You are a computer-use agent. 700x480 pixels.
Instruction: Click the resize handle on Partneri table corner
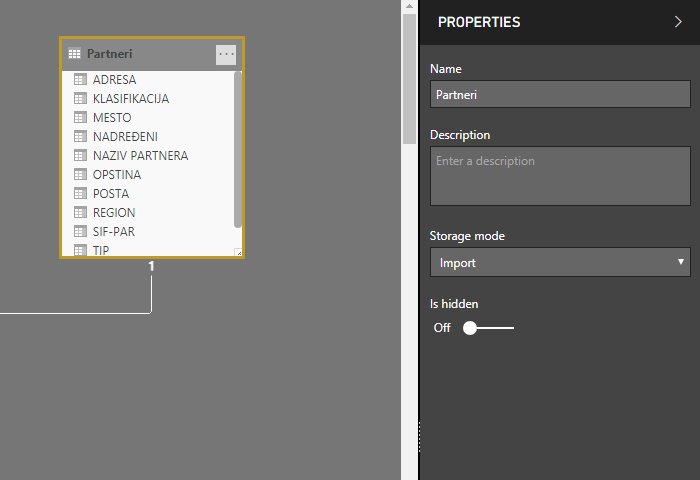(x=238, y=253)
